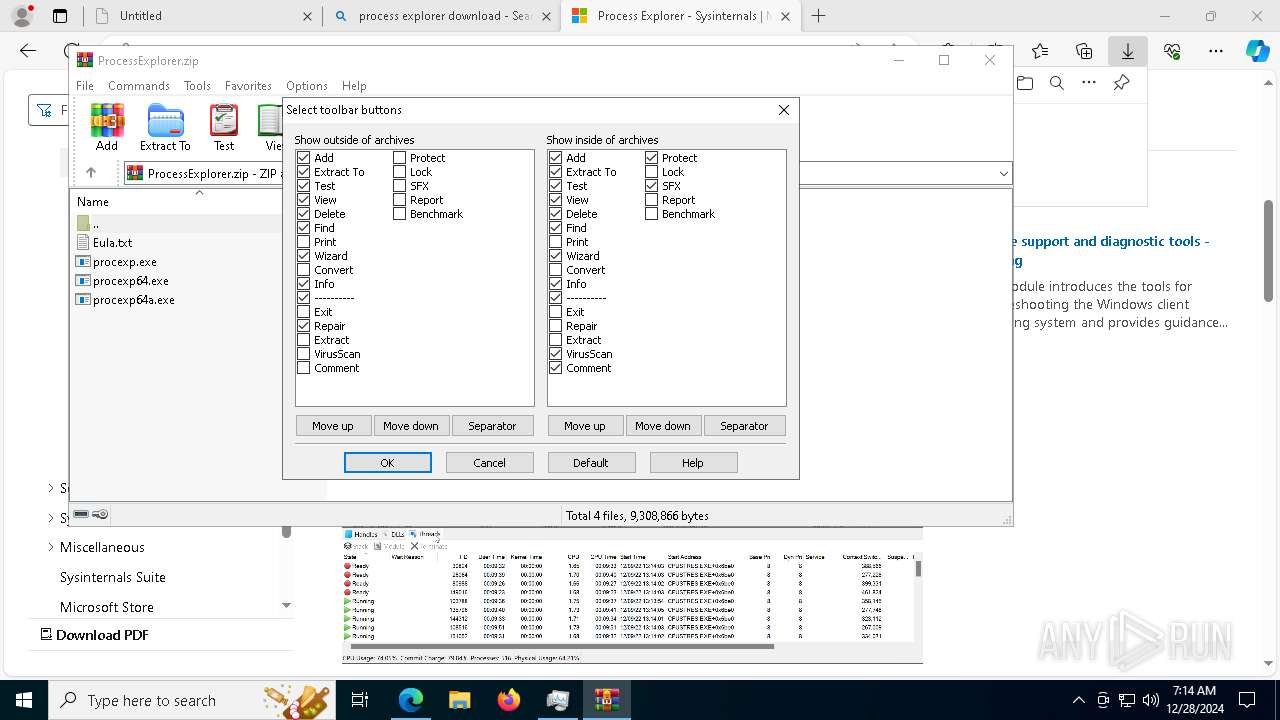The height and width of the screenshot is (720, 1280).
Task: Open WinRAR Commands menu
Action: click(x=139, y=86)
